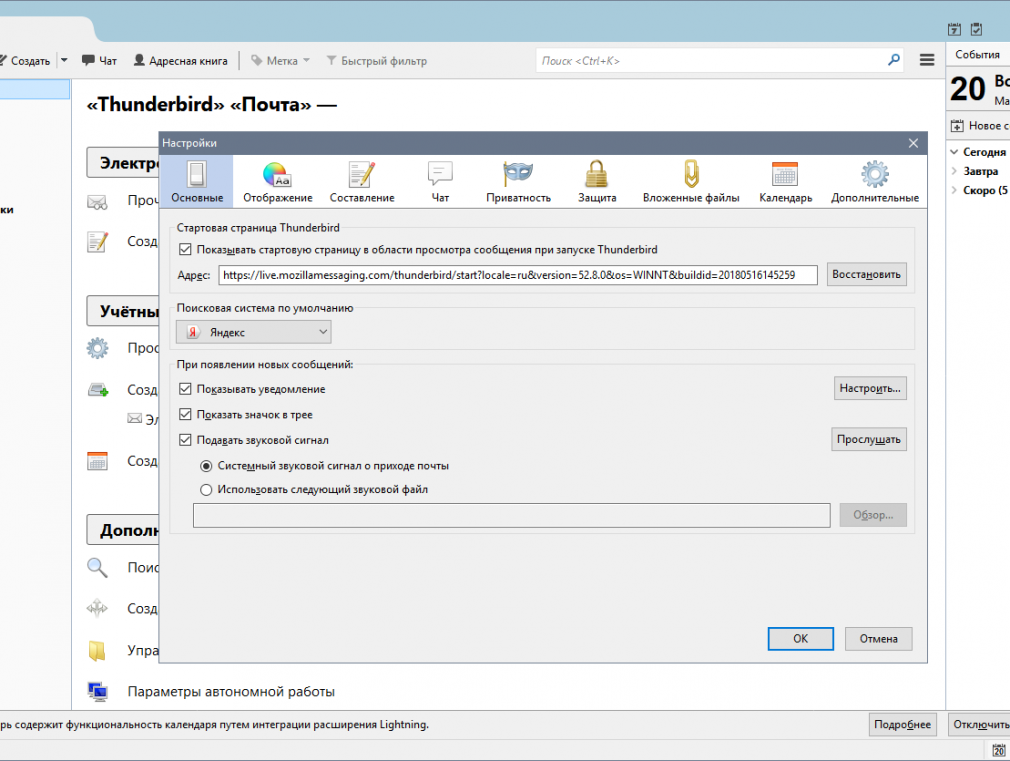1010x761 pixels.
Task: Open the tasks tab icon at top right
Action: point(977,29)
